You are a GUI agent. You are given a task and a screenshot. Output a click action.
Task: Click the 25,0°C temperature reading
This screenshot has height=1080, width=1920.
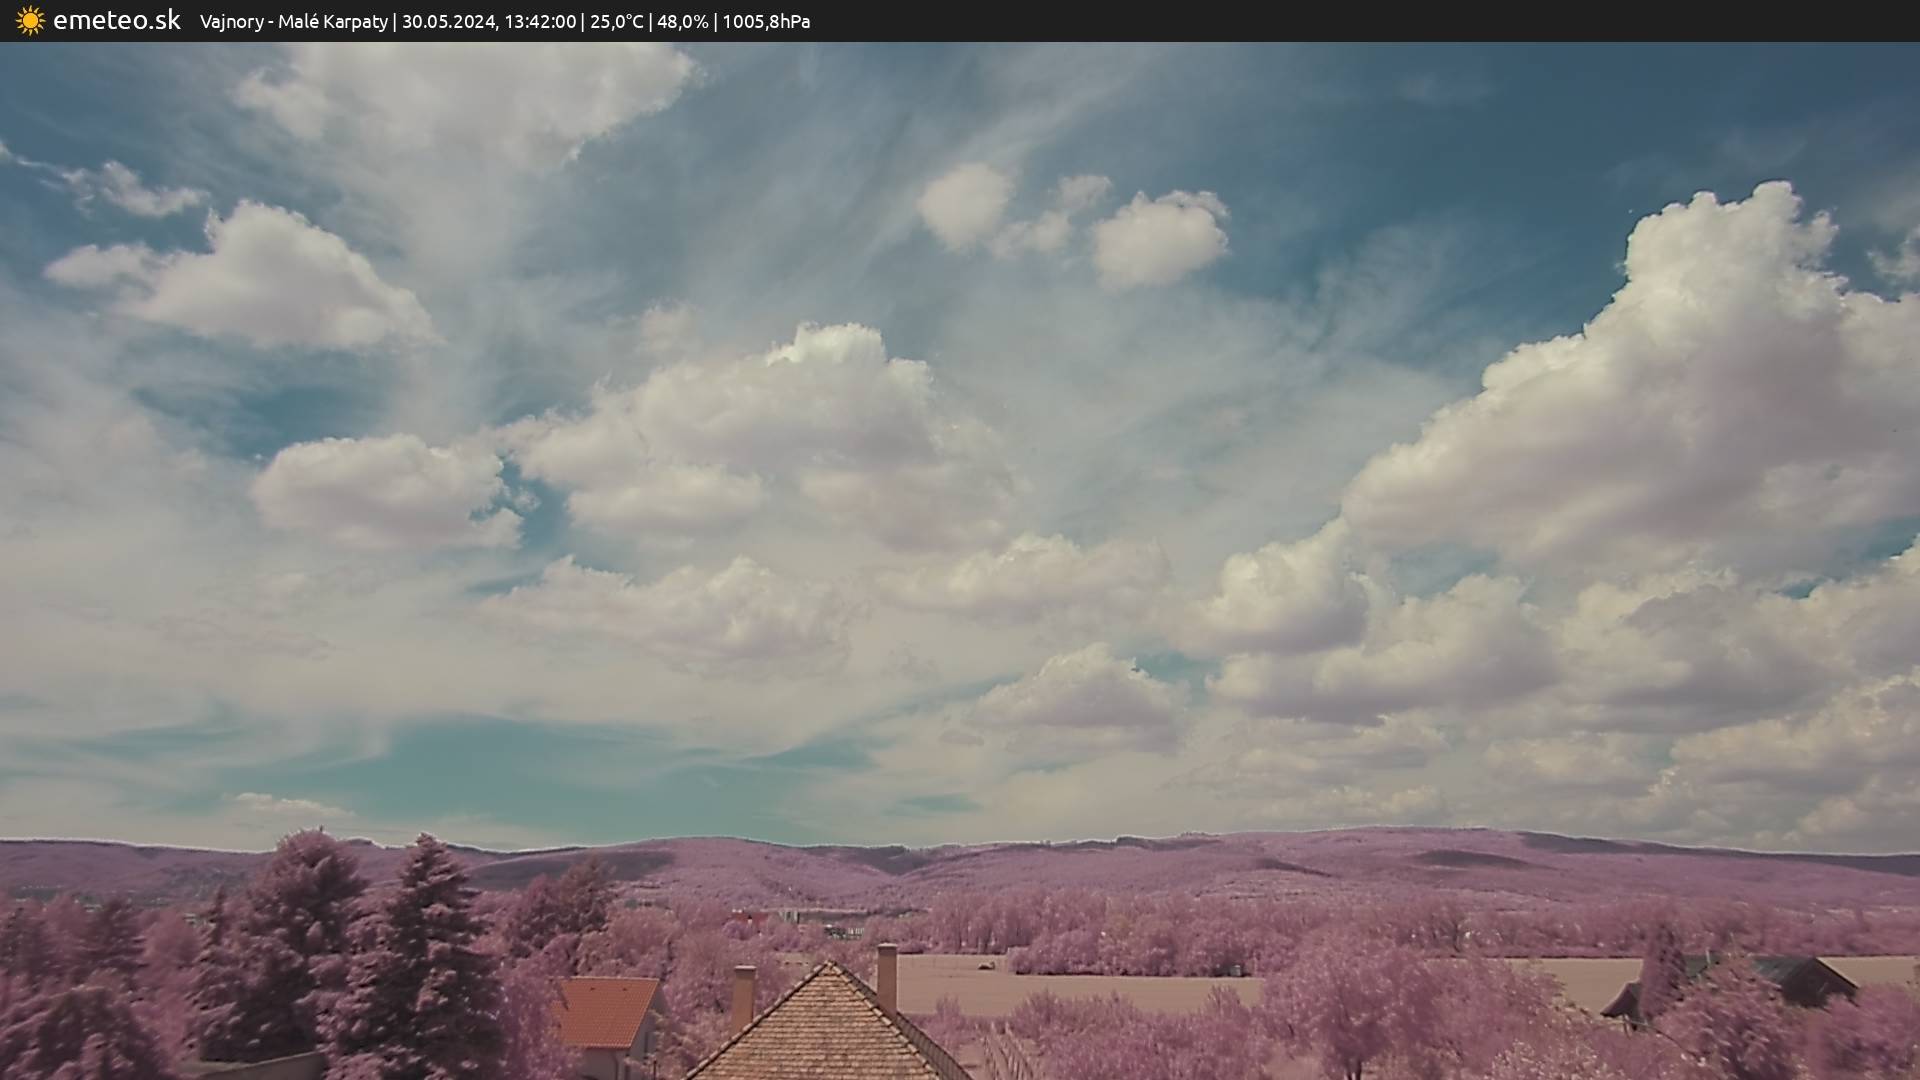(x=616, y=22)
